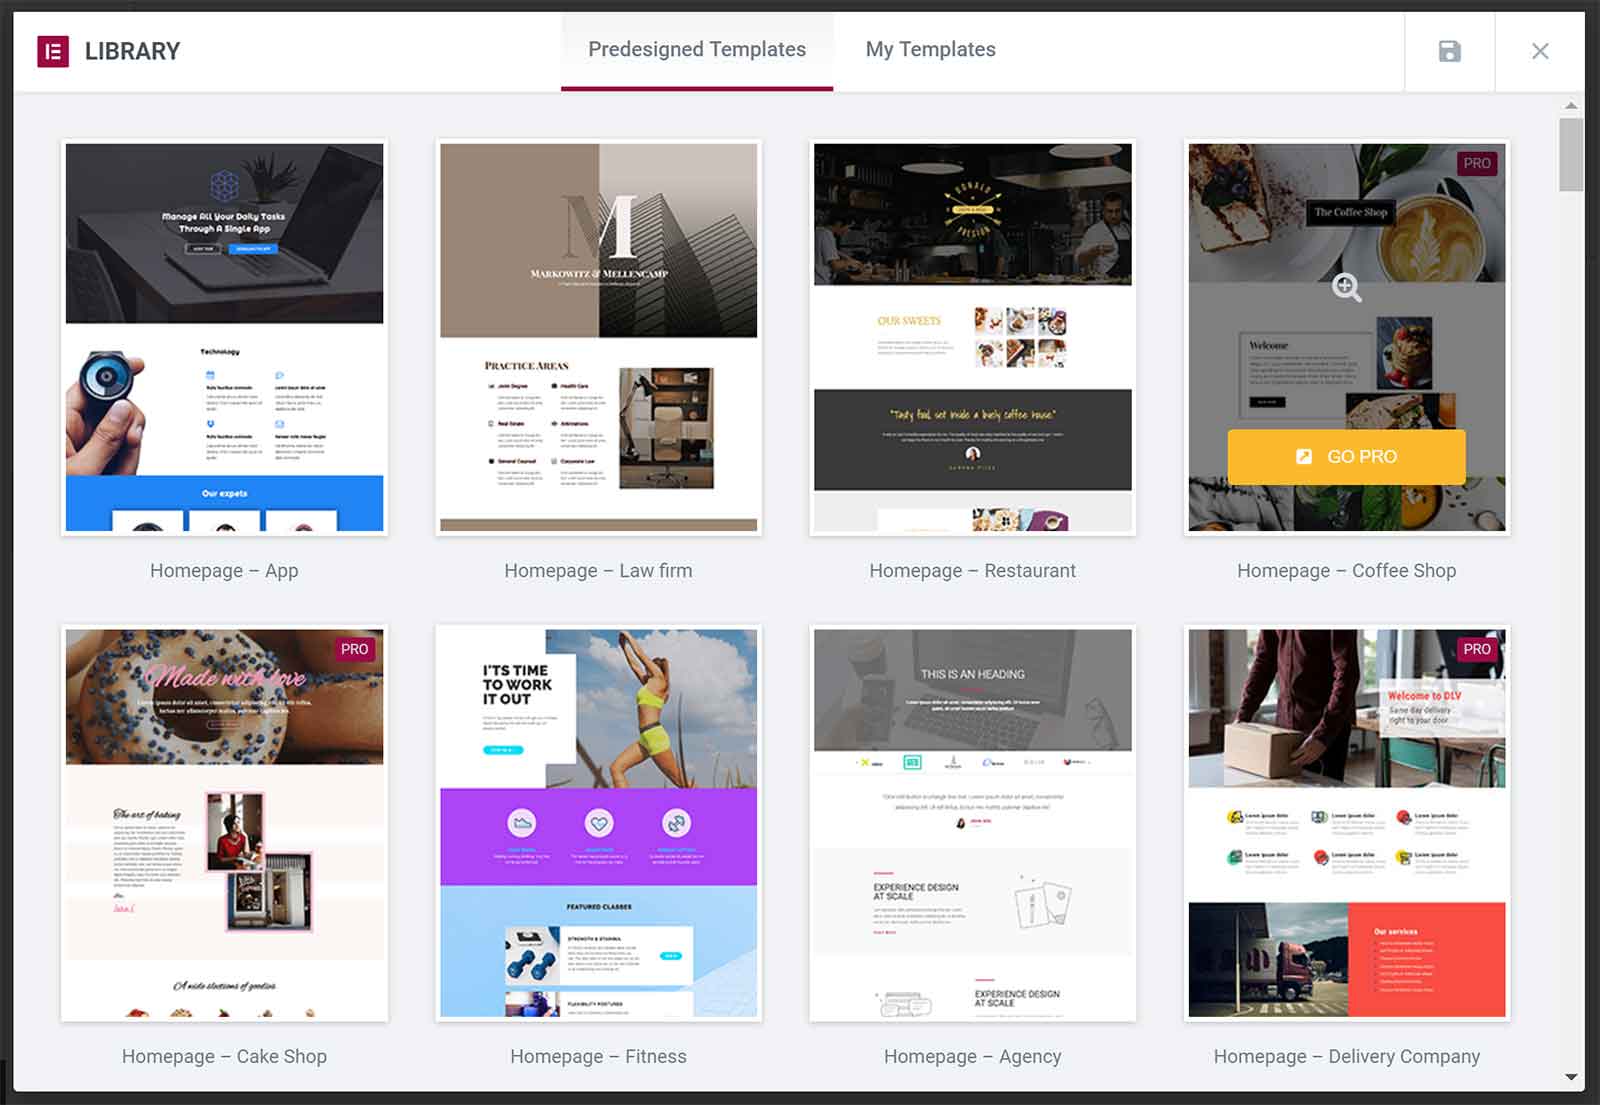Select the Homepage – Agency template thumbnail

973,823
